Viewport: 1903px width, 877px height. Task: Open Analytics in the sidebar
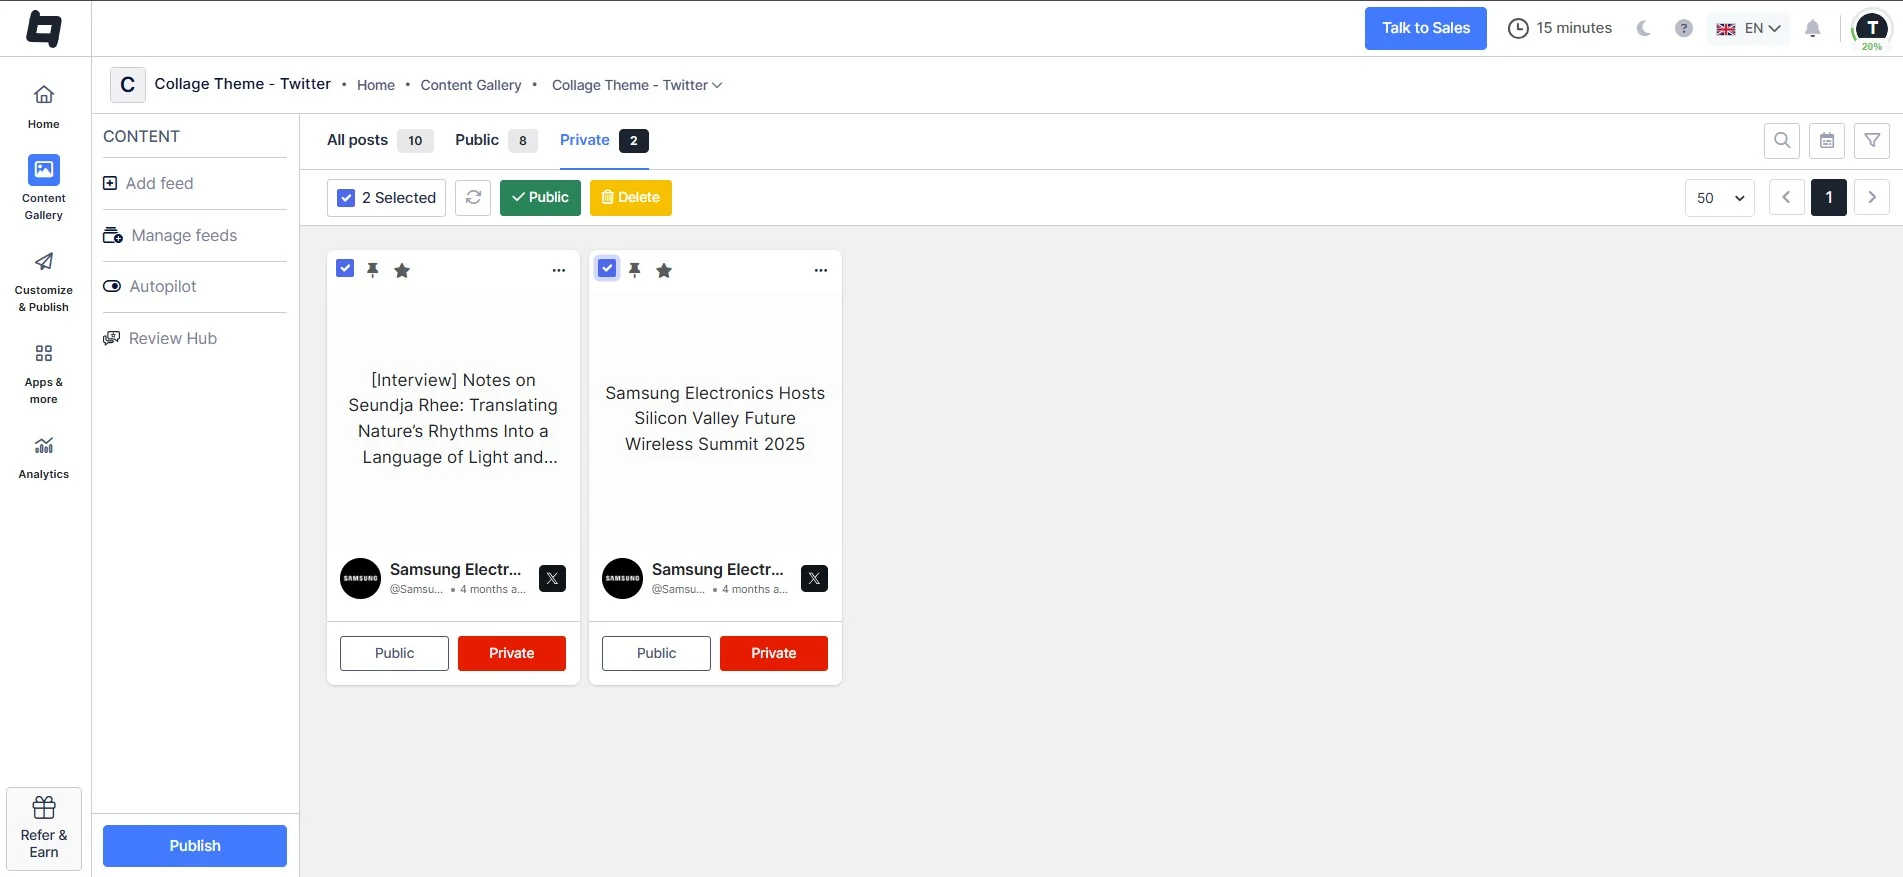point(44,457)
